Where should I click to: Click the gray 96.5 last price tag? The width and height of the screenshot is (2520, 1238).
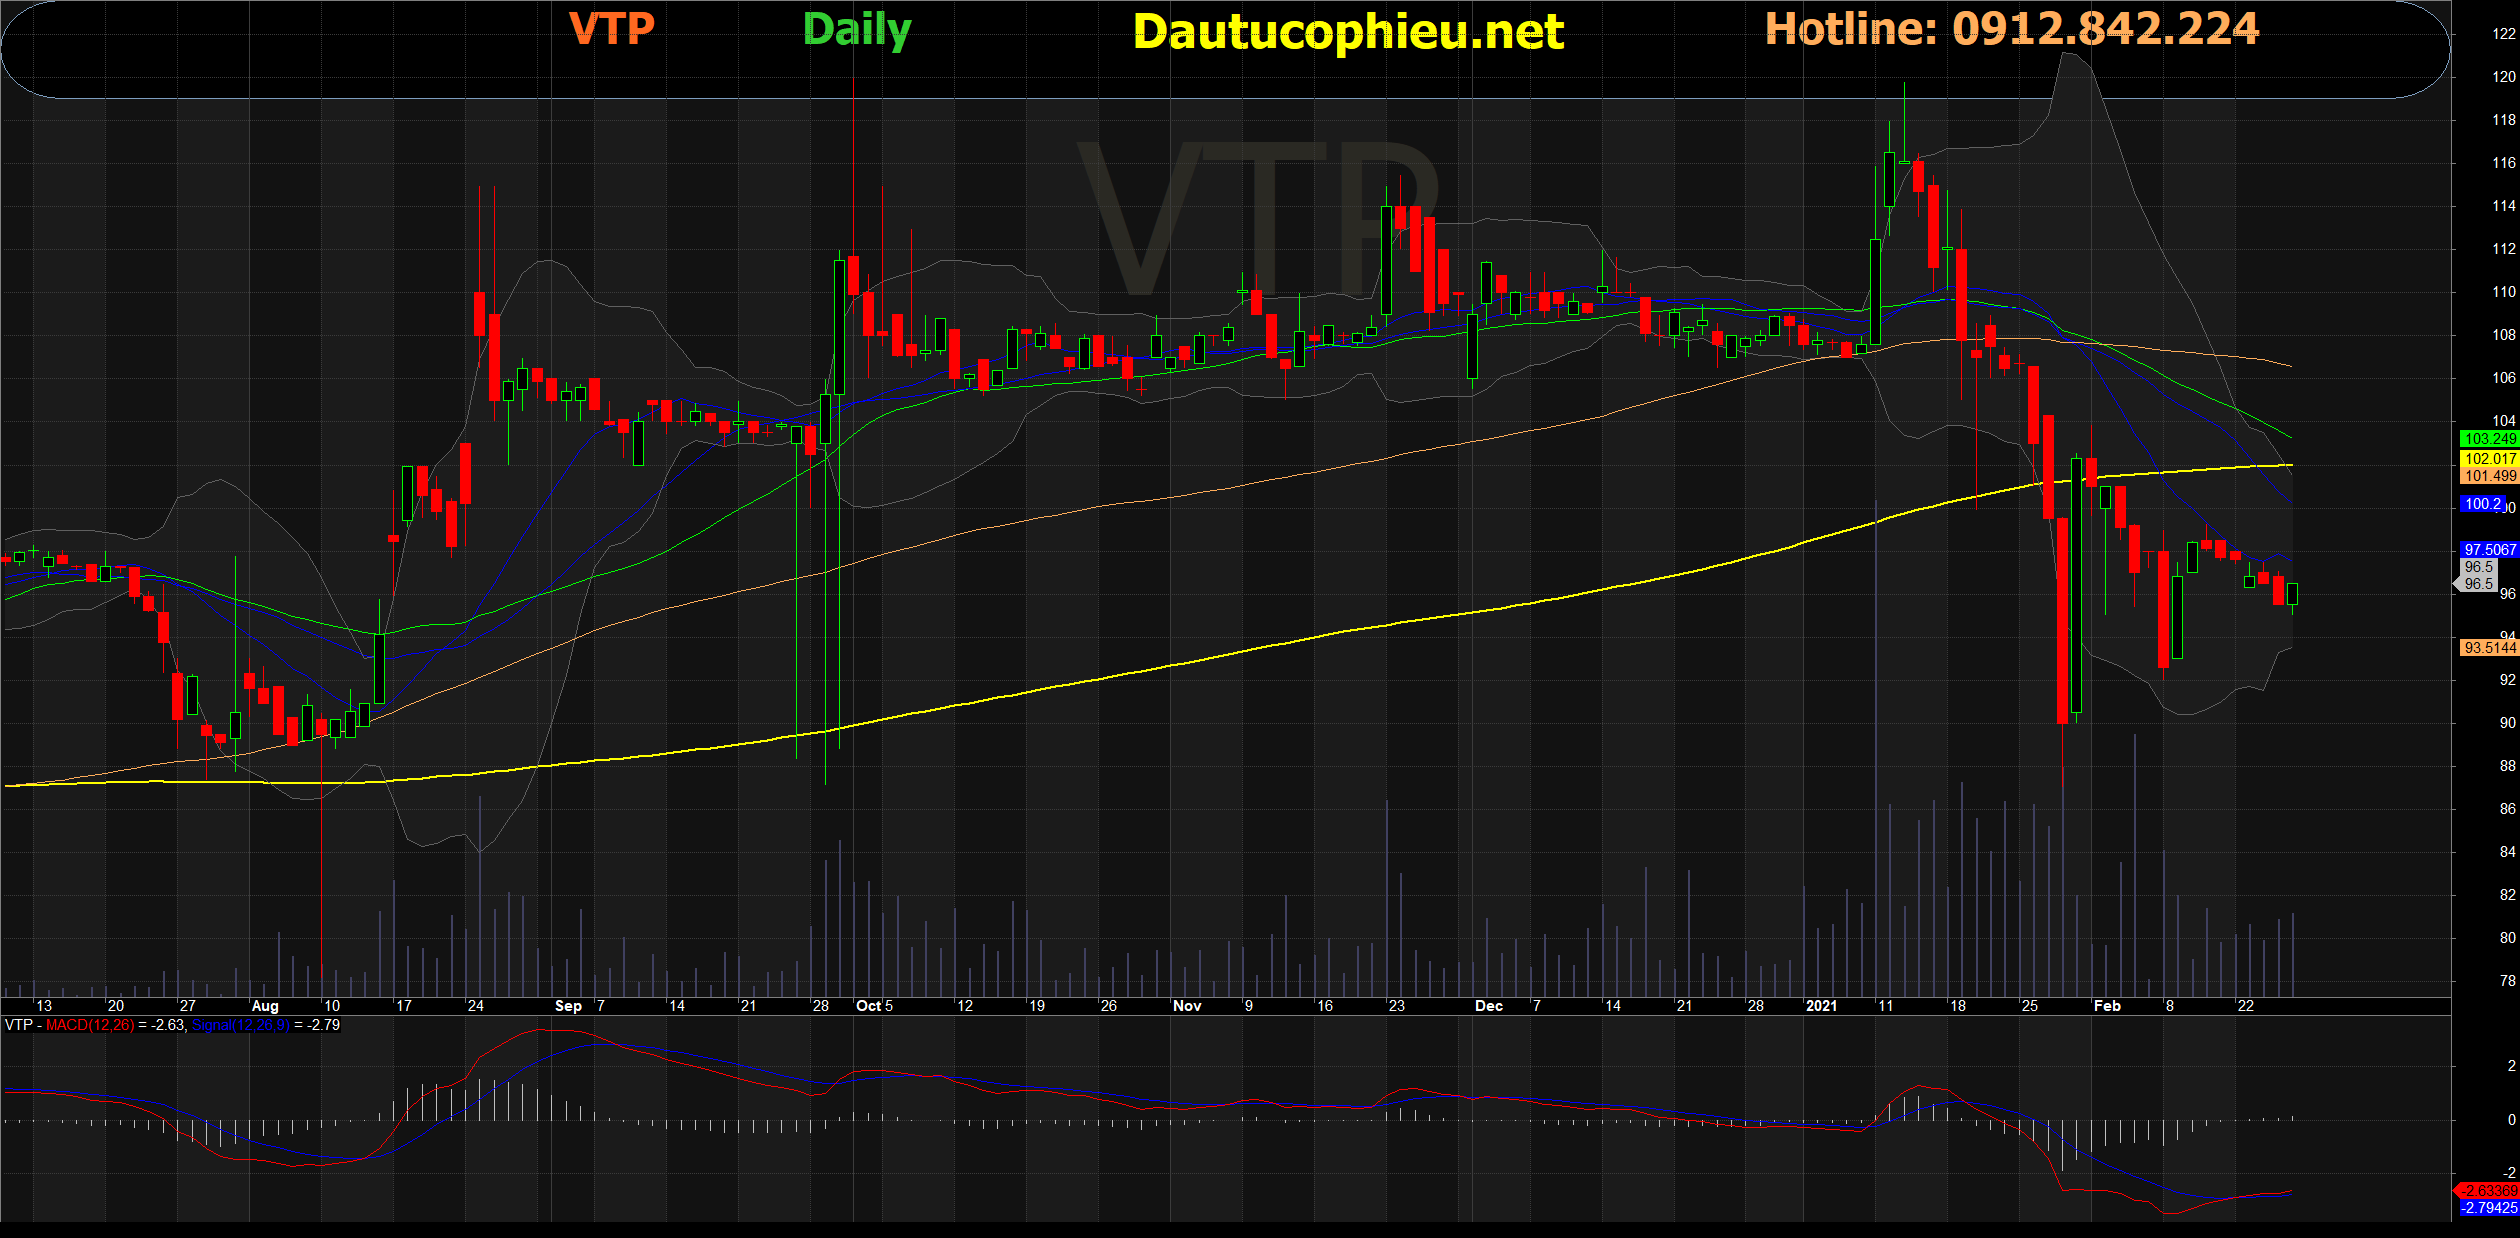[x=2478, y=584]
